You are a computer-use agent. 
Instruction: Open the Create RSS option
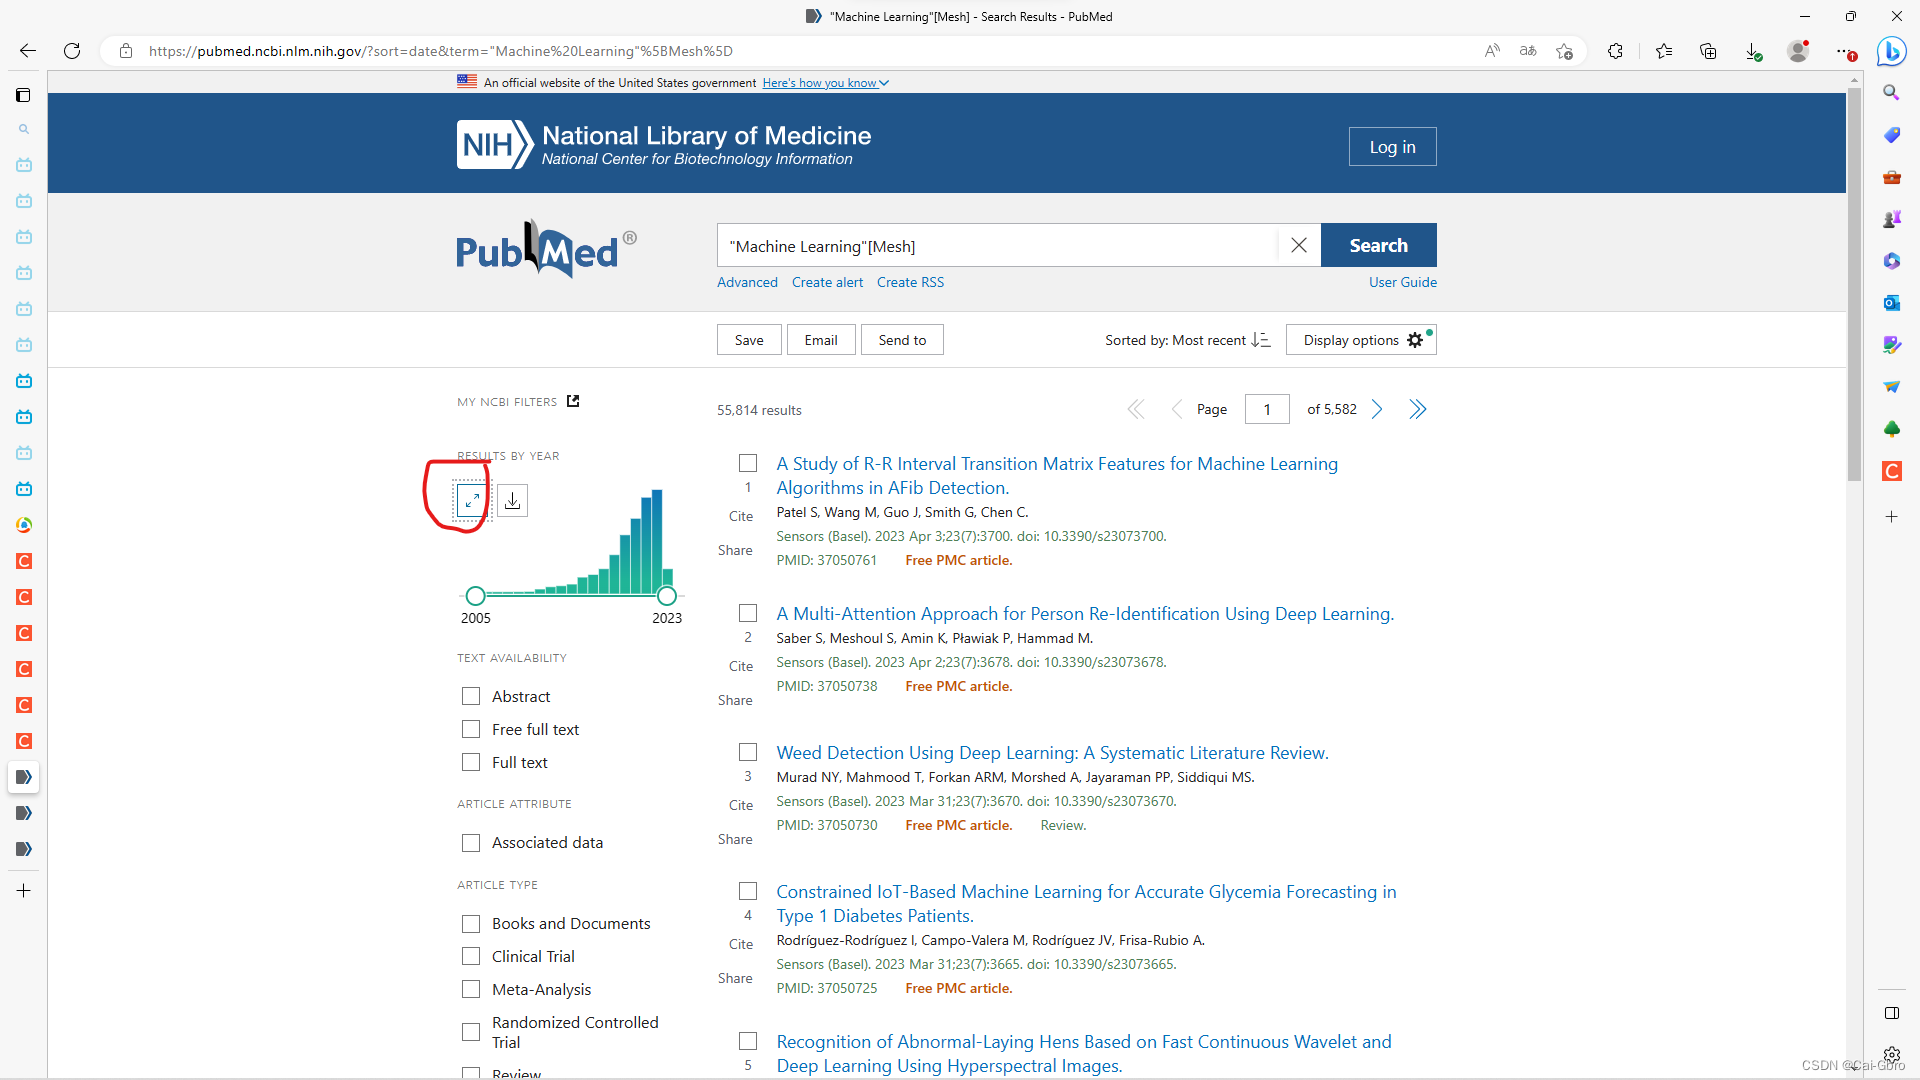point(910,282)
